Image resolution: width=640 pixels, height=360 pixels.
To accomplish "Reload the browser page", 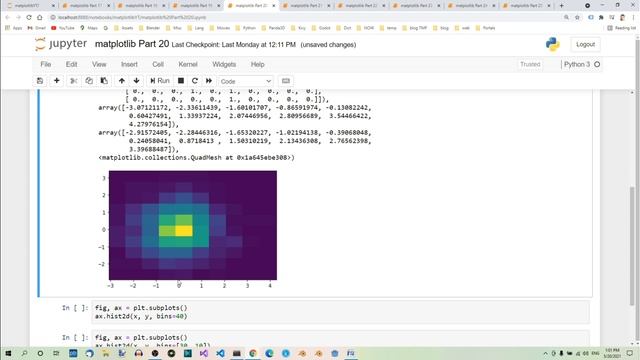I will coord(29,18).
